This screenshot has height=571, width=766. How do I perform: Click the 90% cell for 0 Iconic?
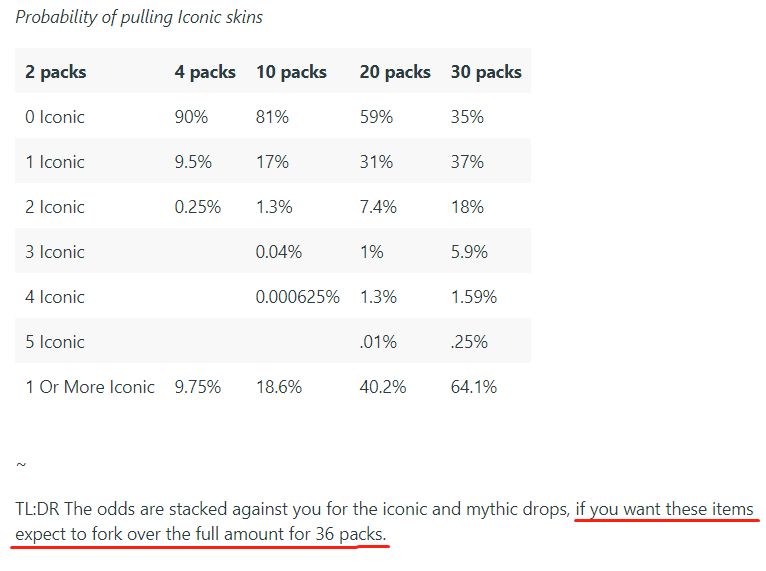191,117
